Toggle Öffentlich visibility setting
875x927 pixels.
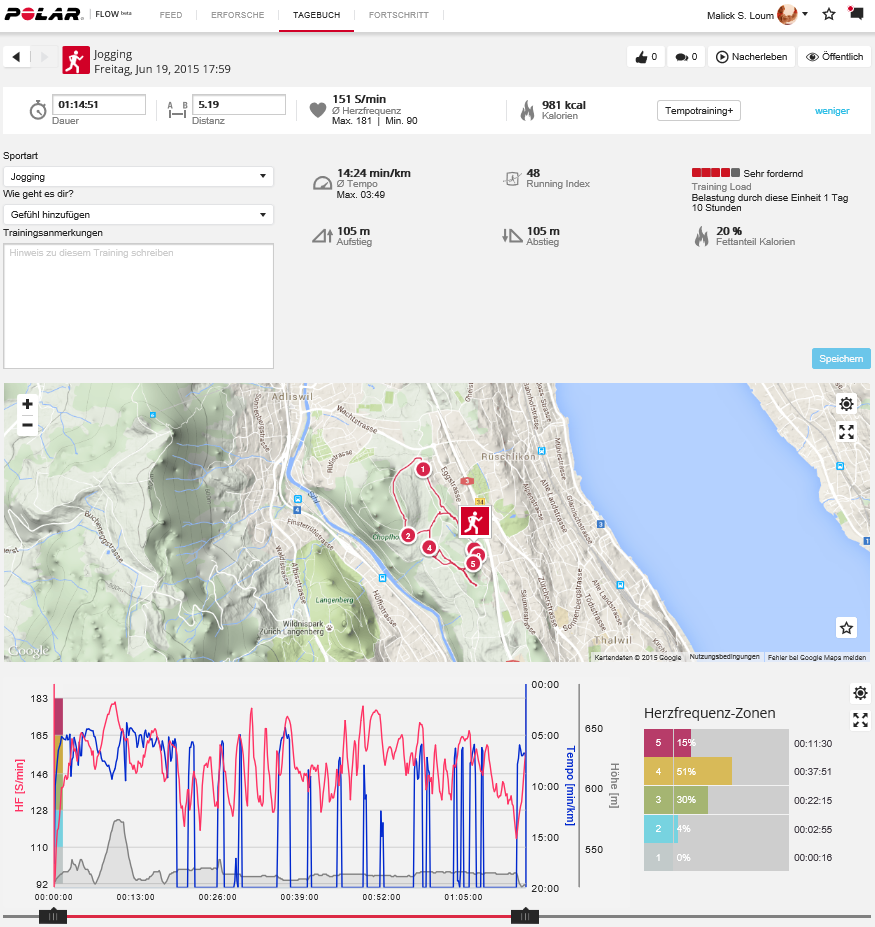pyautogui.click(x=834, y=57)
